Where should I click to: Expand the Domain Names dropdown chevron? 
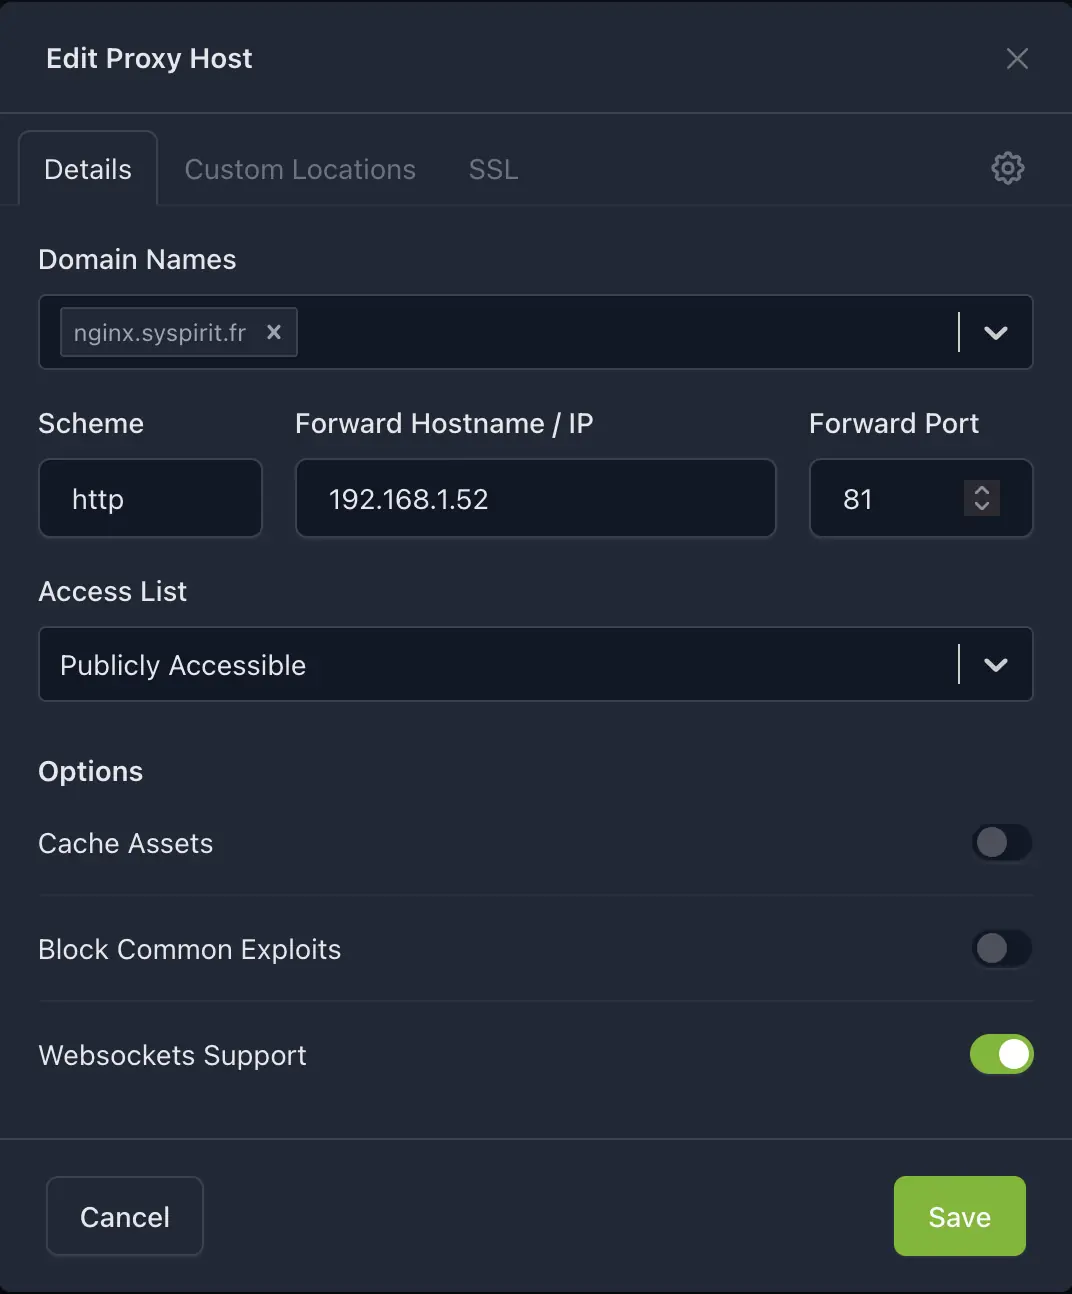(x=995, y=333)
